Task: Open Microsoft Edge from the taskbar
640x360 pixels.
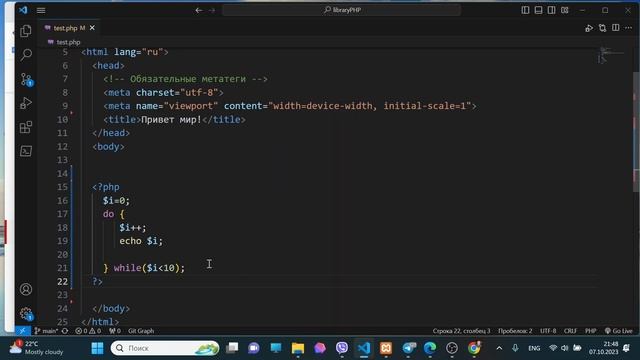Action: (x=430, y=348)
